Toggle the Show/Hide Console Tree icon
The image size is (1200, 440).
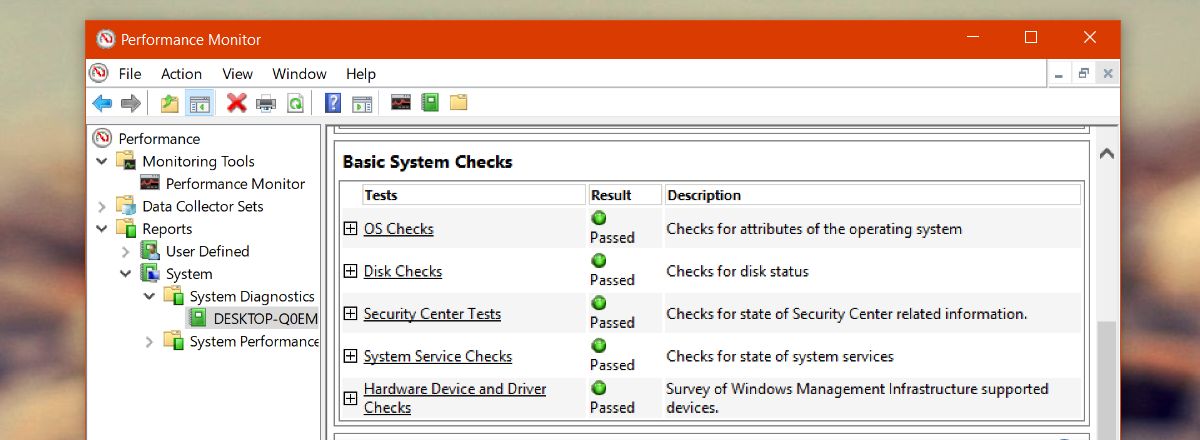point(200,103)
